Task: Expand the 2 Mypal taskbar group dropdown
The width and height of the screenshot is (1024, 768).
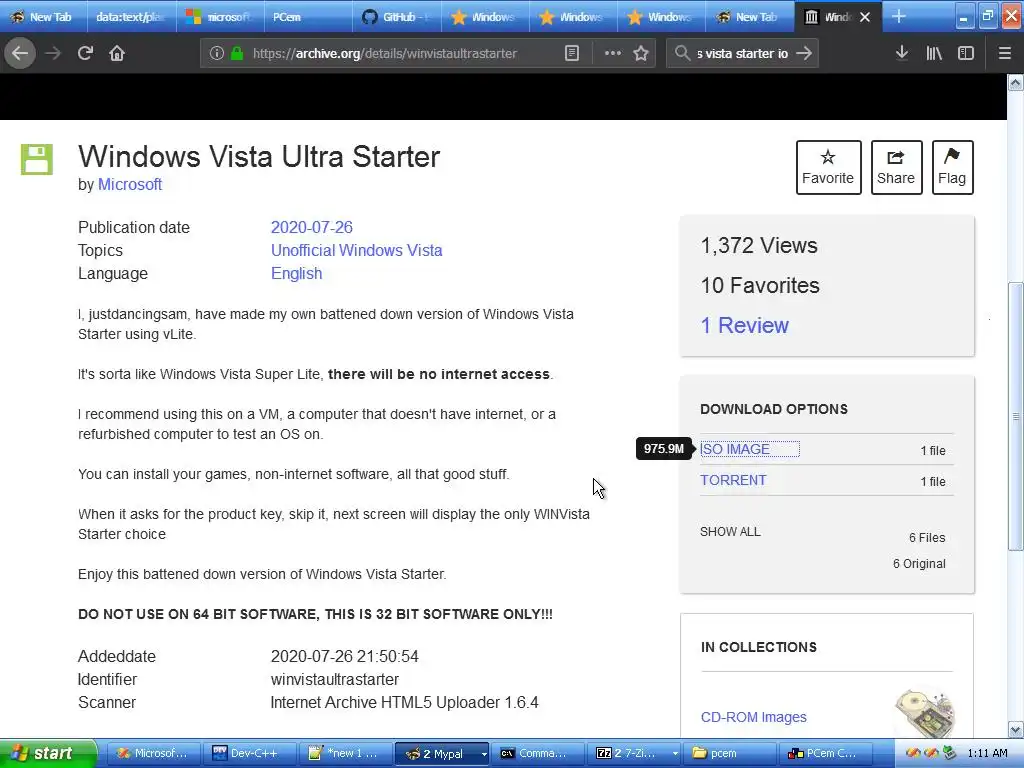Action: (x=484, y=754)
